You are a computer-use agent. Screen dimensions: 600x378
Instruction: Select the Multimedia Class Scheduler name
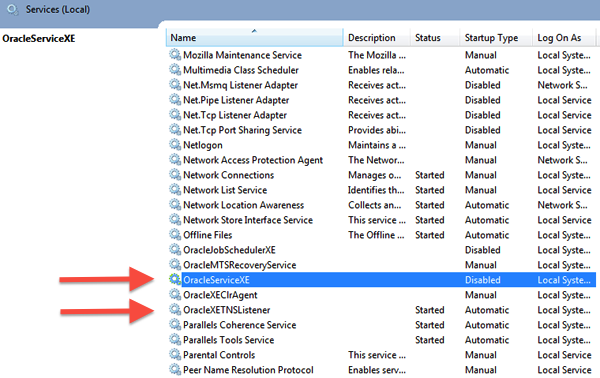[241, 70]
